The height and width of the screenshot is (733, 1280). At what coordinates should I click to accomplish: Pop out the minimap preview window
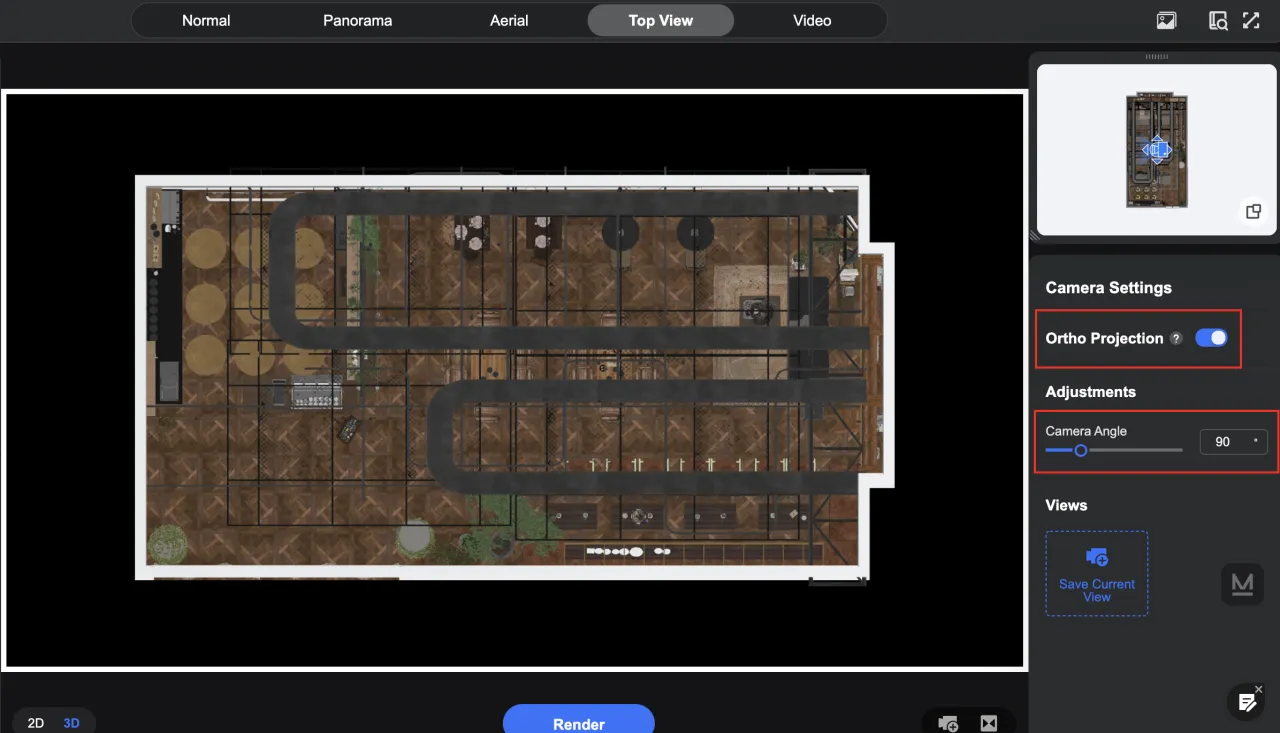pos(1253,212)
